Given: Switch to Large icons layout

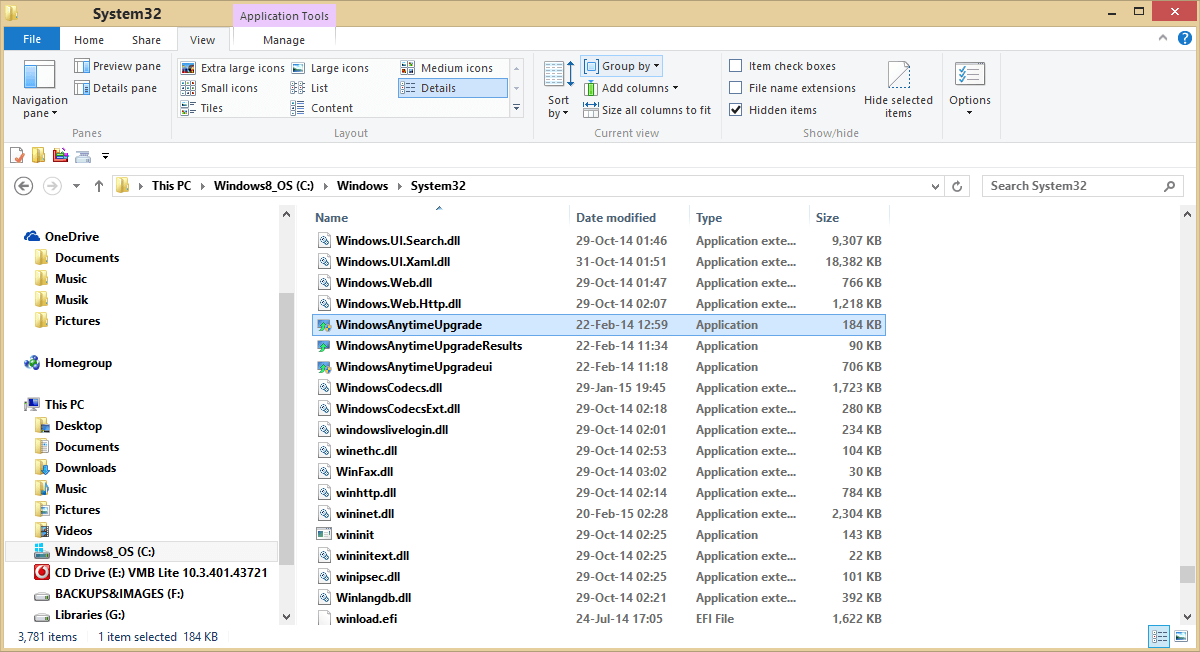Looking at the screenshot, I should tap(330, 68).
